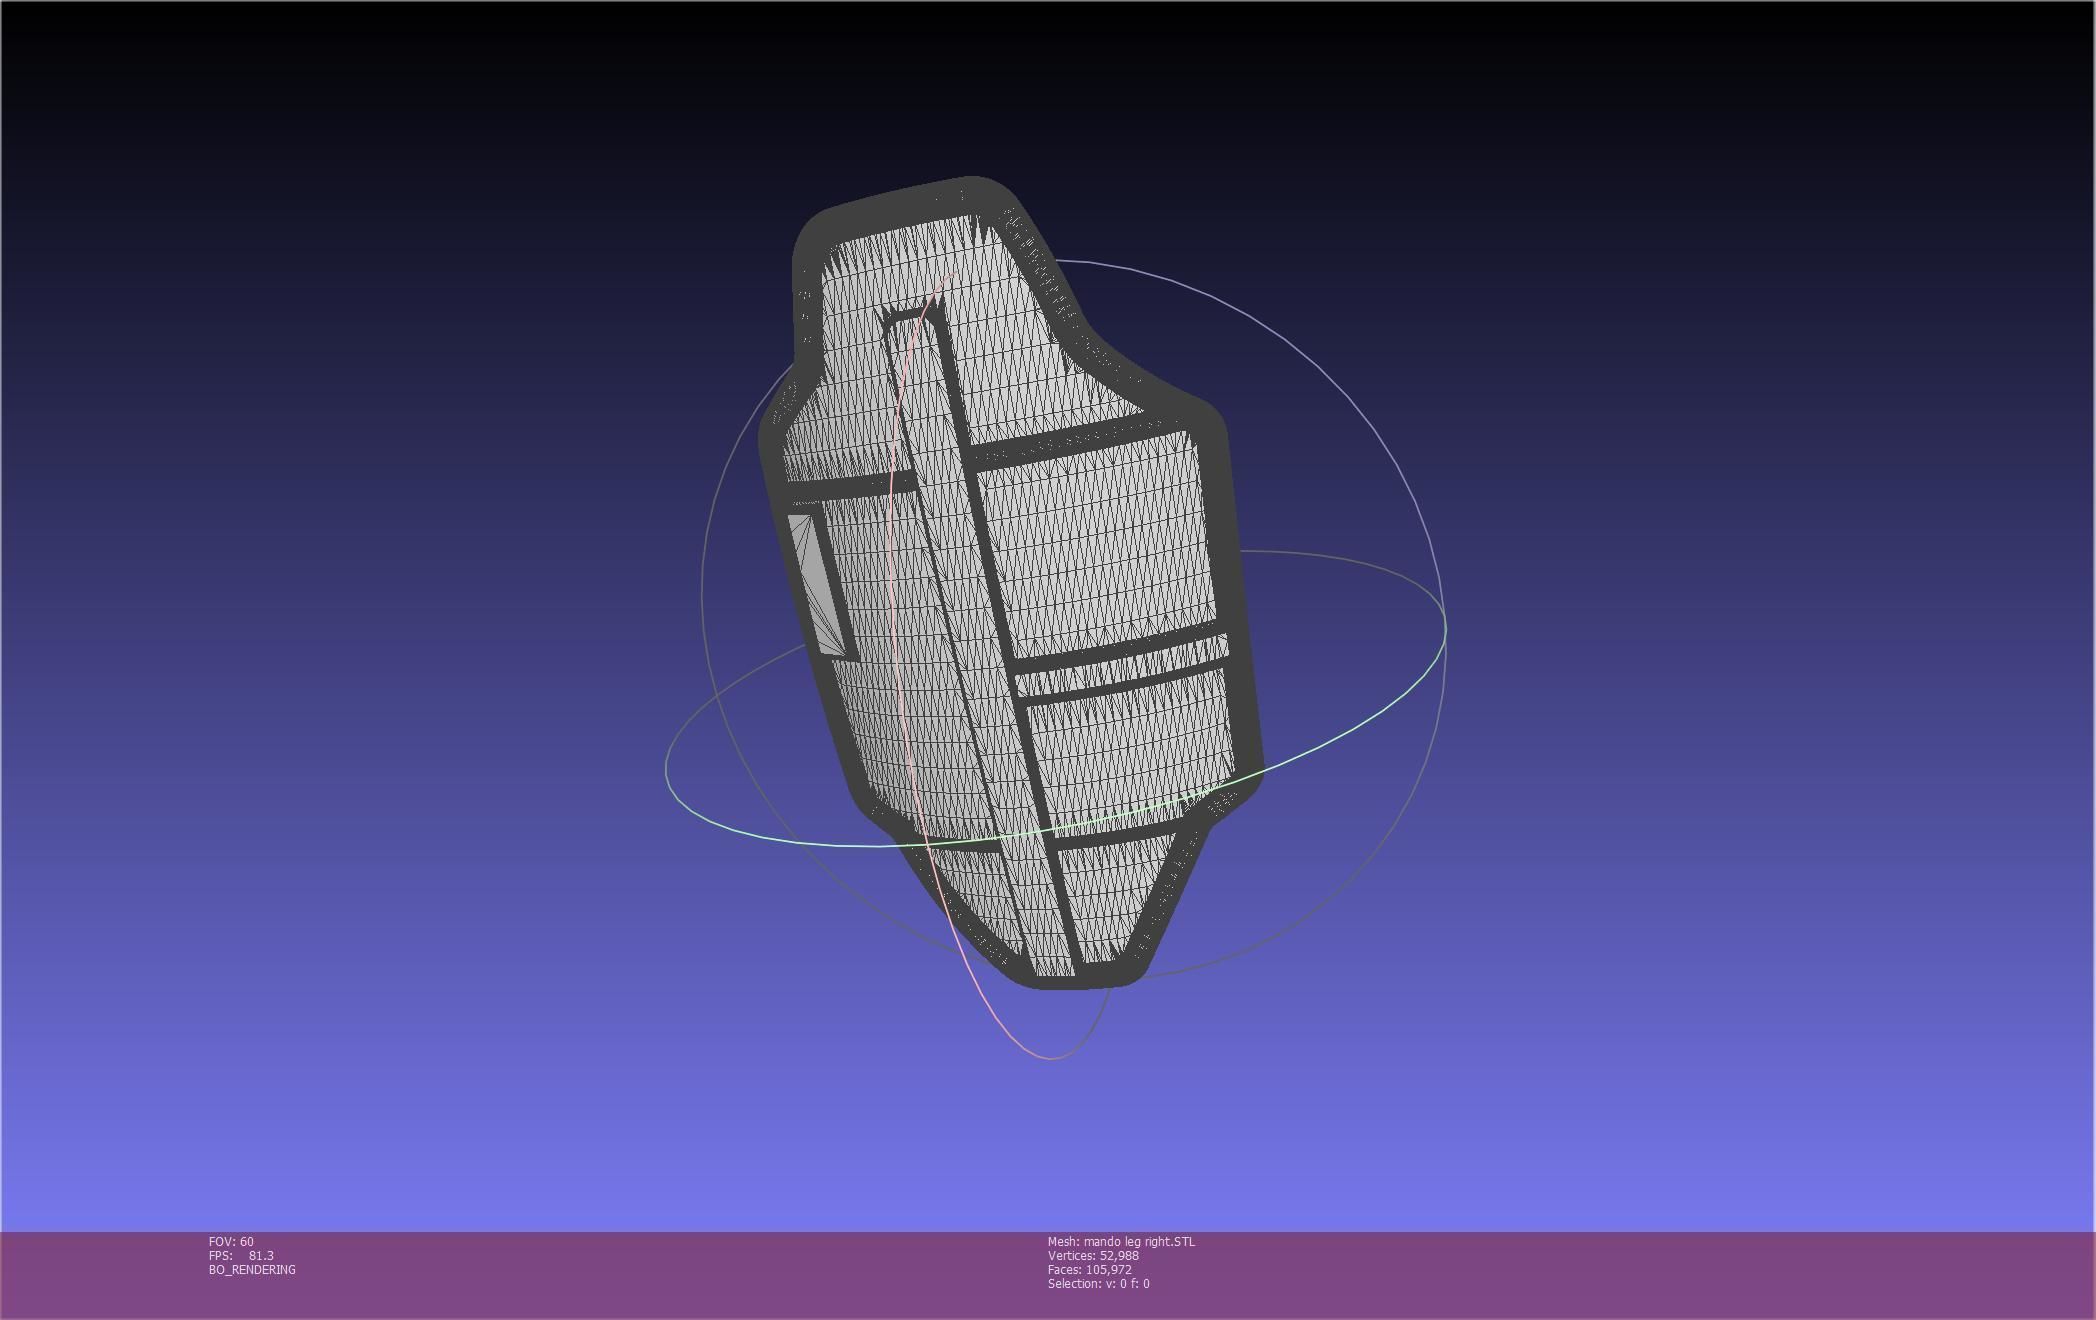
Task: Click the 'Selection: v: 0 f: 0' line
Action: [x=1099, y=1283]
